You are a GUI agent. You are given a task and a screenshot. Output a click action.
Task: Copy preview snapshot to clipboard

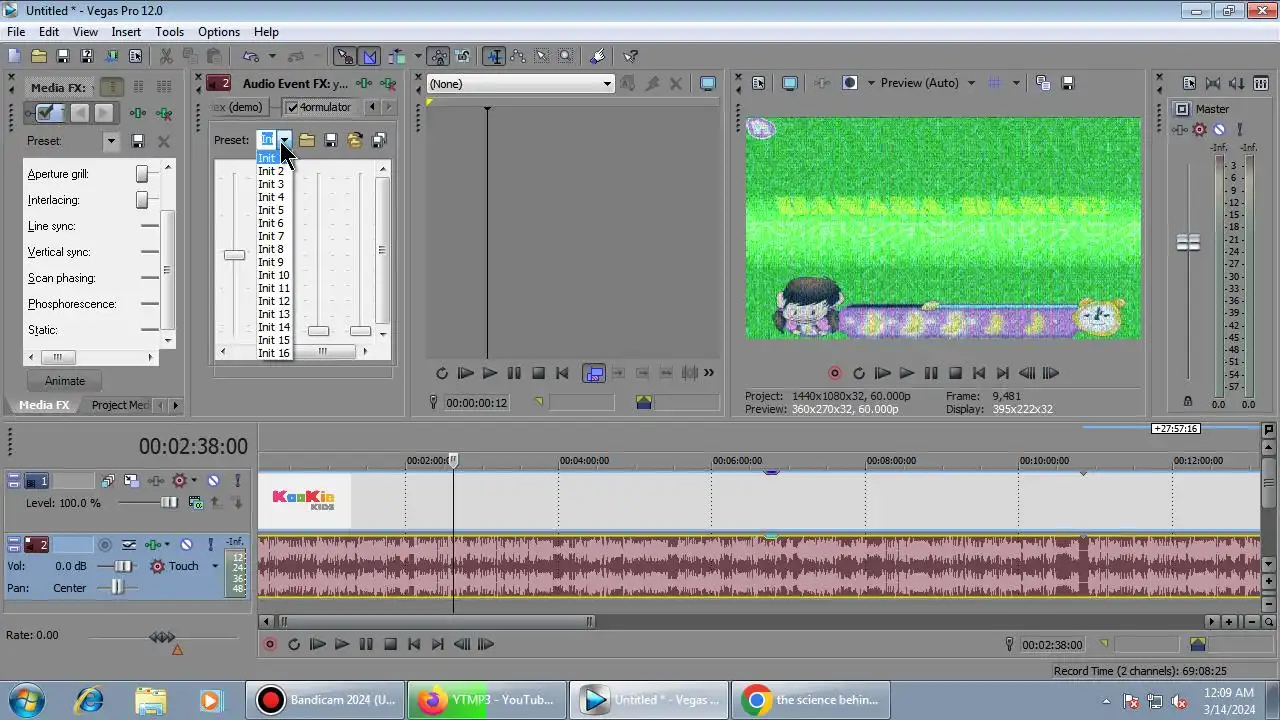click(x=1042, y=83)
